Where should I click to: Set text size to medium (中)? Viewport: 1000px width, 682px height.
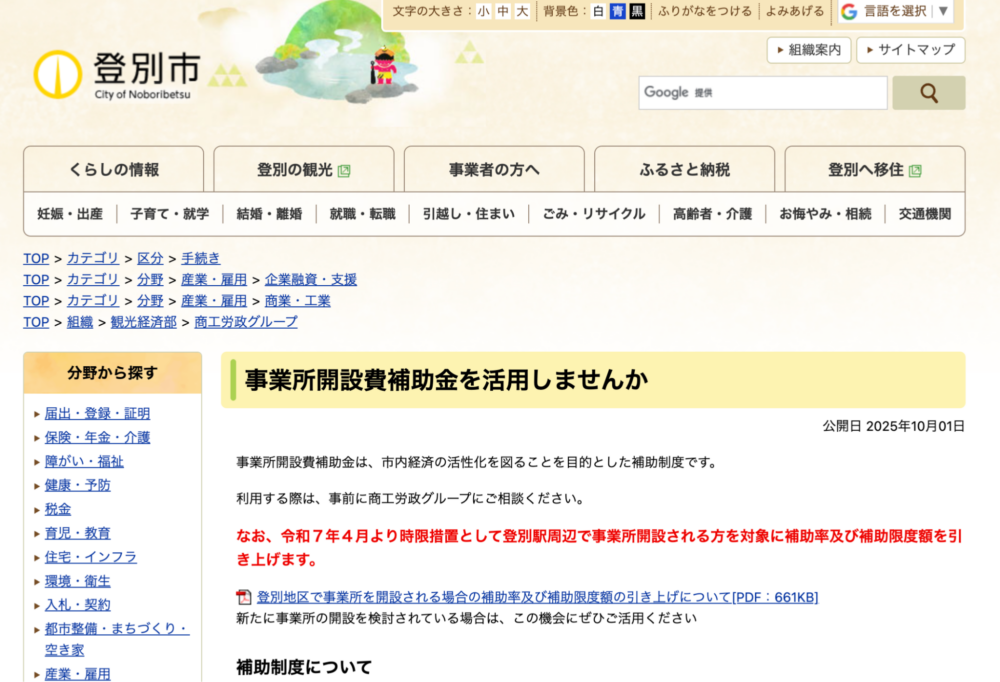coord(503,11)
